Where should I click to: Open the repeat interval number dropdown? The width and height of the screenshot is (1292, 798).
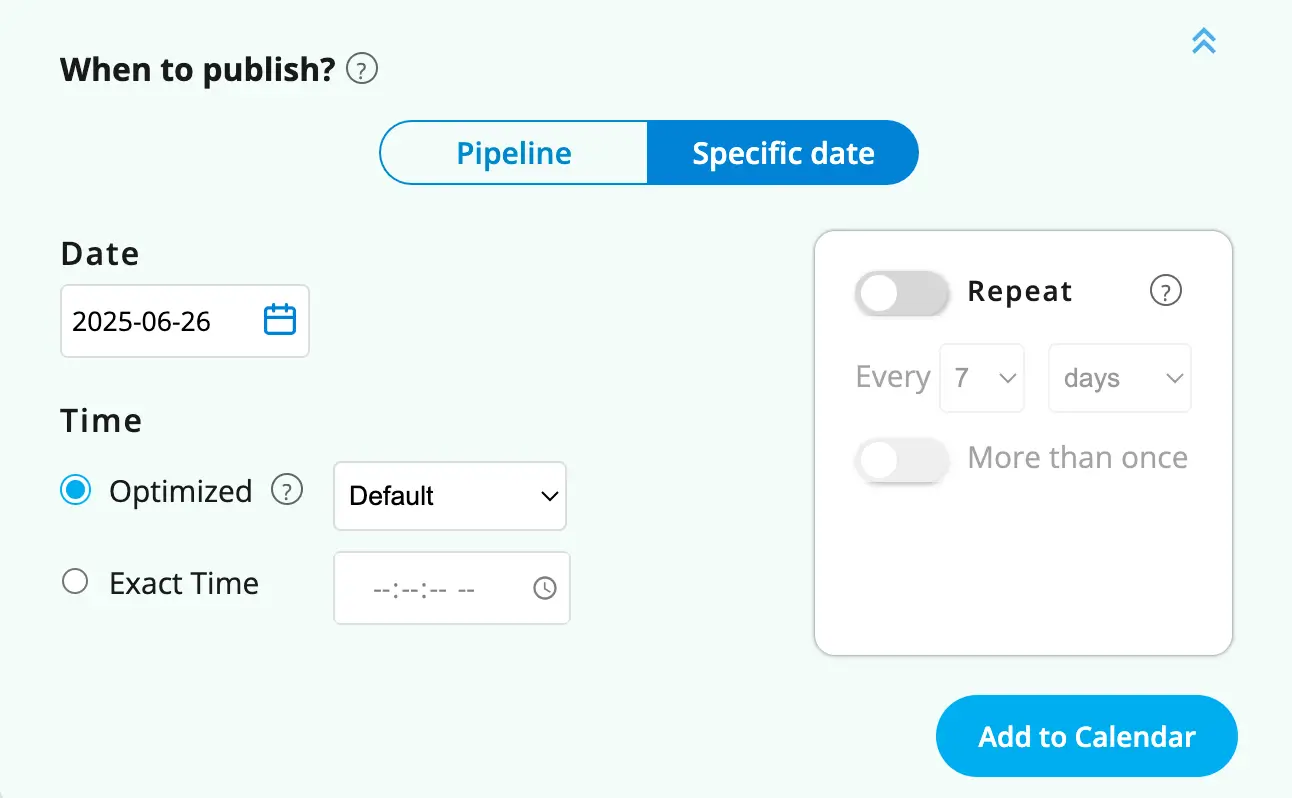[x=982, y=378]
